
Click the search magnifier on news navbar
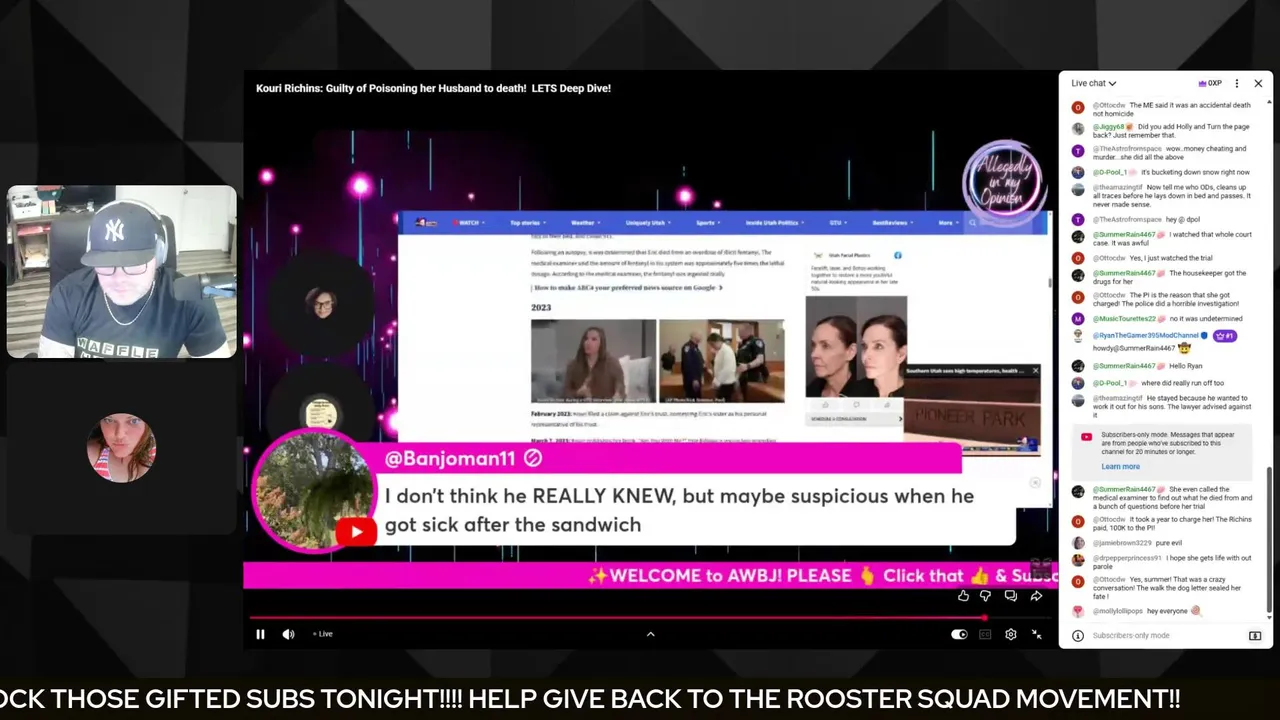[x=972, y=223]
